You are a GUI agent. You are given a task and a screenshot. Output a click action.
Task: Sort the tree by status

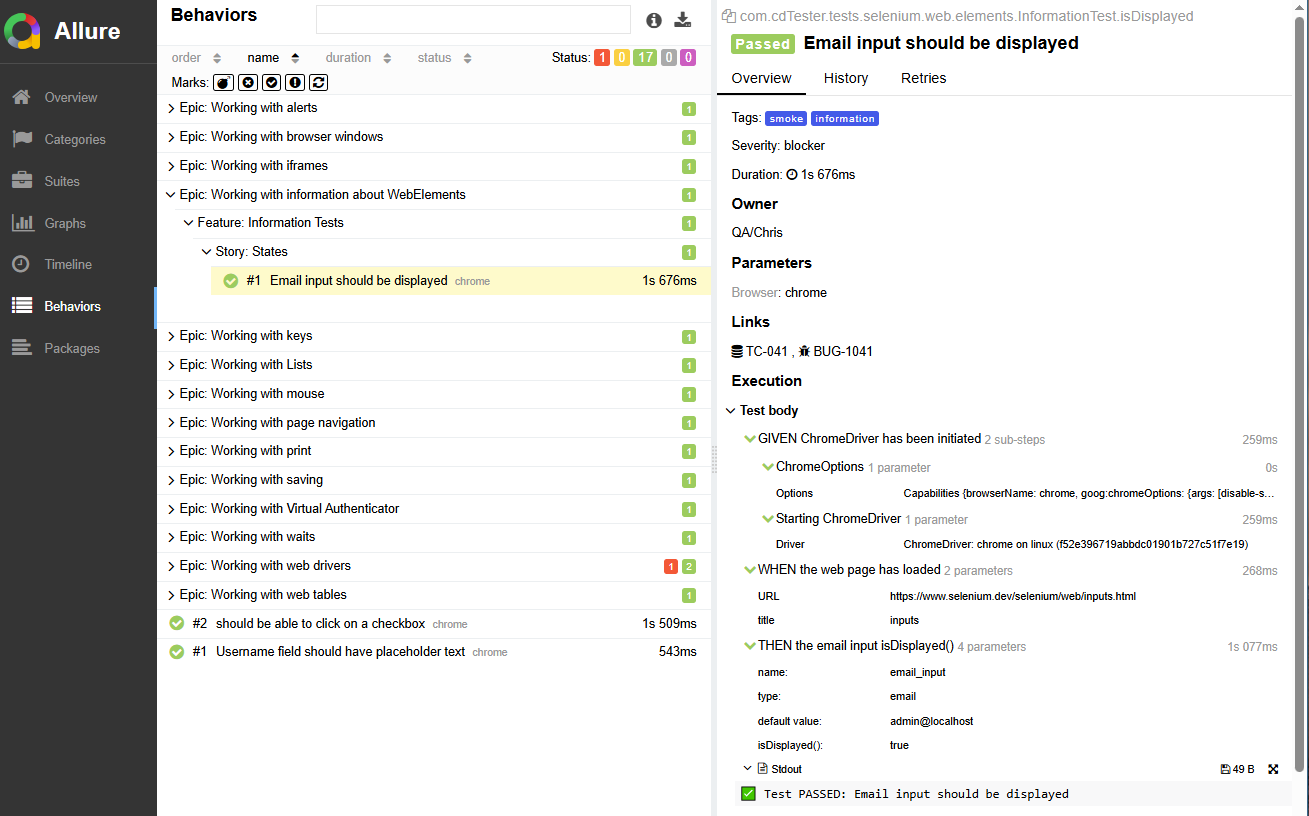pos(444,58)
